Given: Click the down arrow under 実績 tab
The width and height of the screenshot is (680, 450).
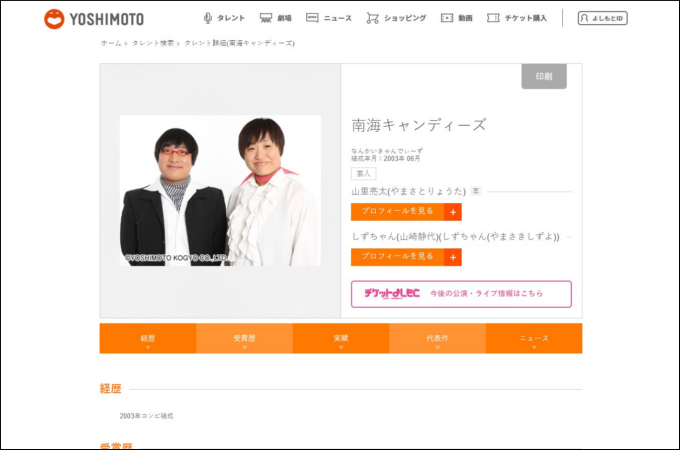Looking at the screenshot, I should tap(341, 347).
